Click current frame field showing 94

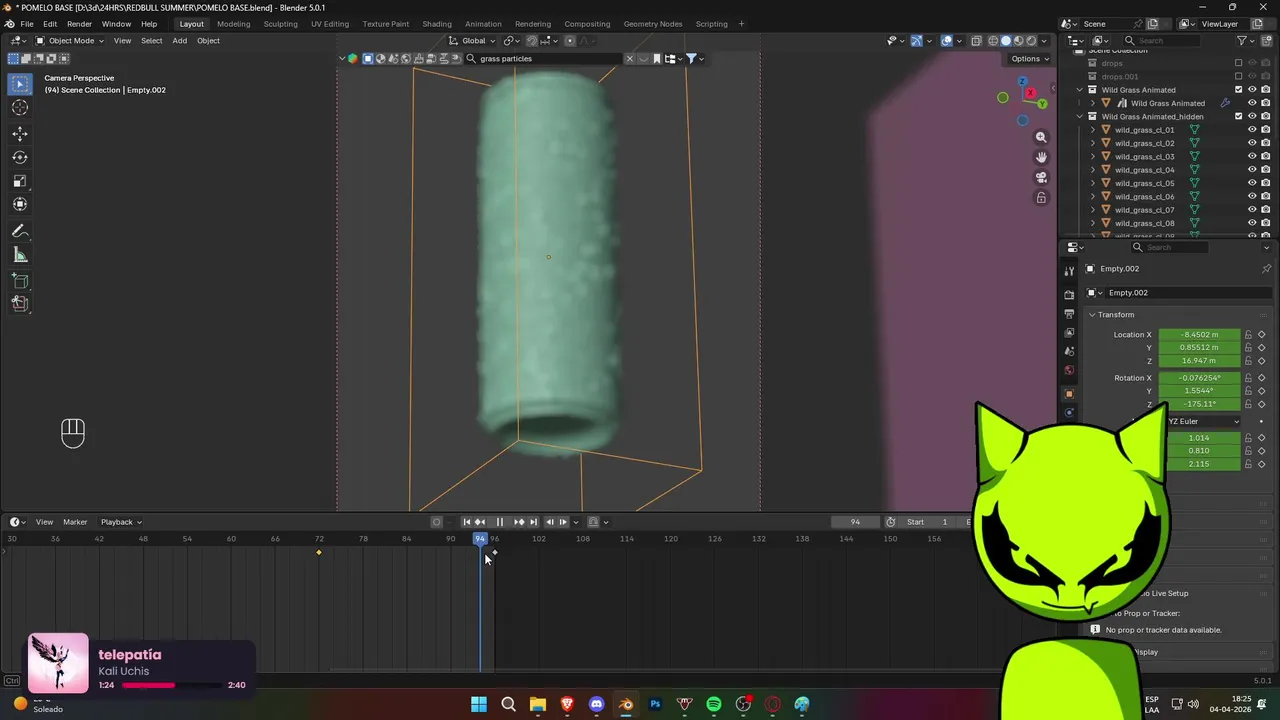(855, 522)
